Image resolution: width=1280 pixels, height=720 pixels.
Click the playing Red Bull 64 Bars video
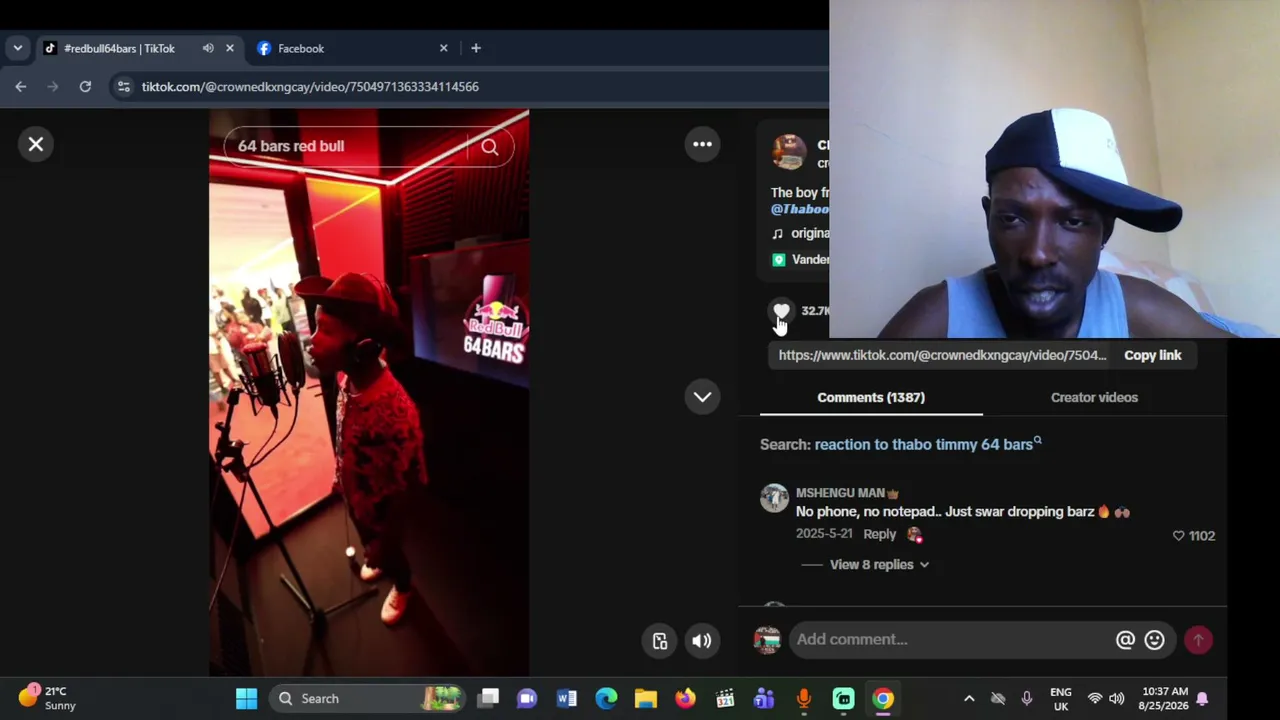pos(369,393)
